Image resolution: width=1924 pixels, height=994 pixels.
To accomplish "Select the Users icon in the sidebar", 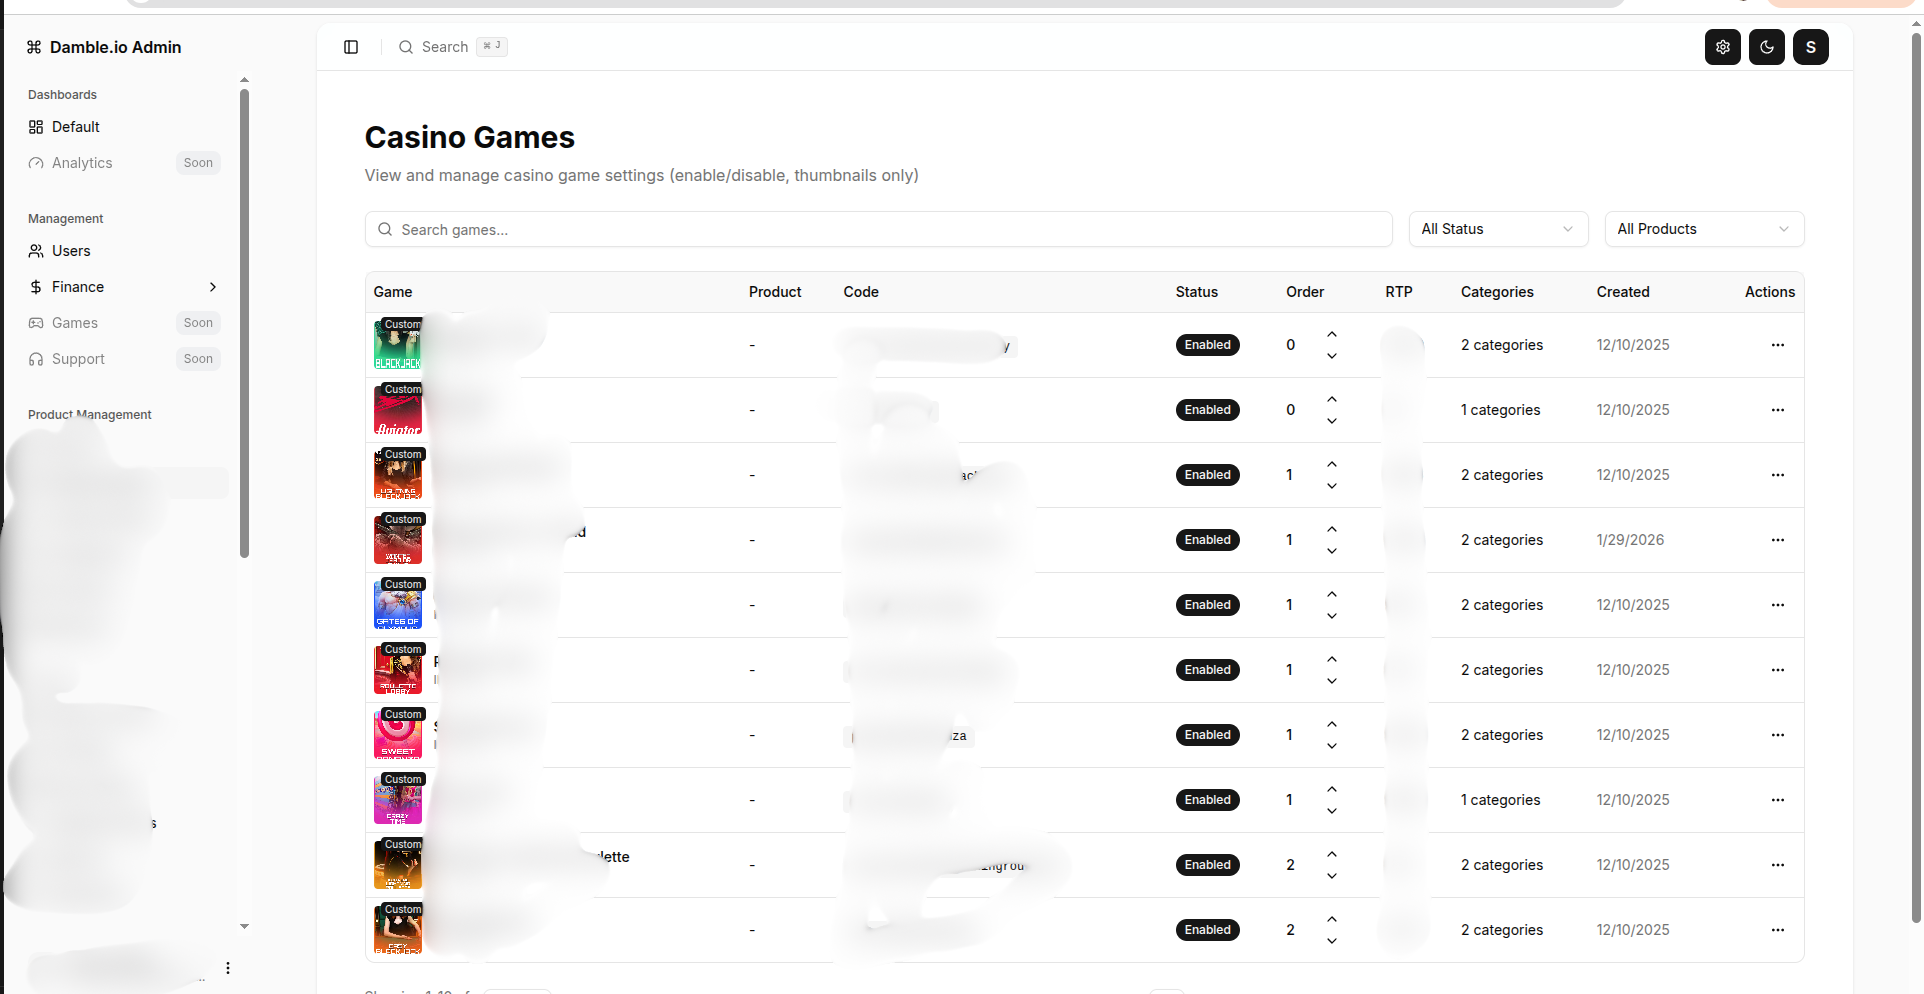I will (x=36, y=250).
